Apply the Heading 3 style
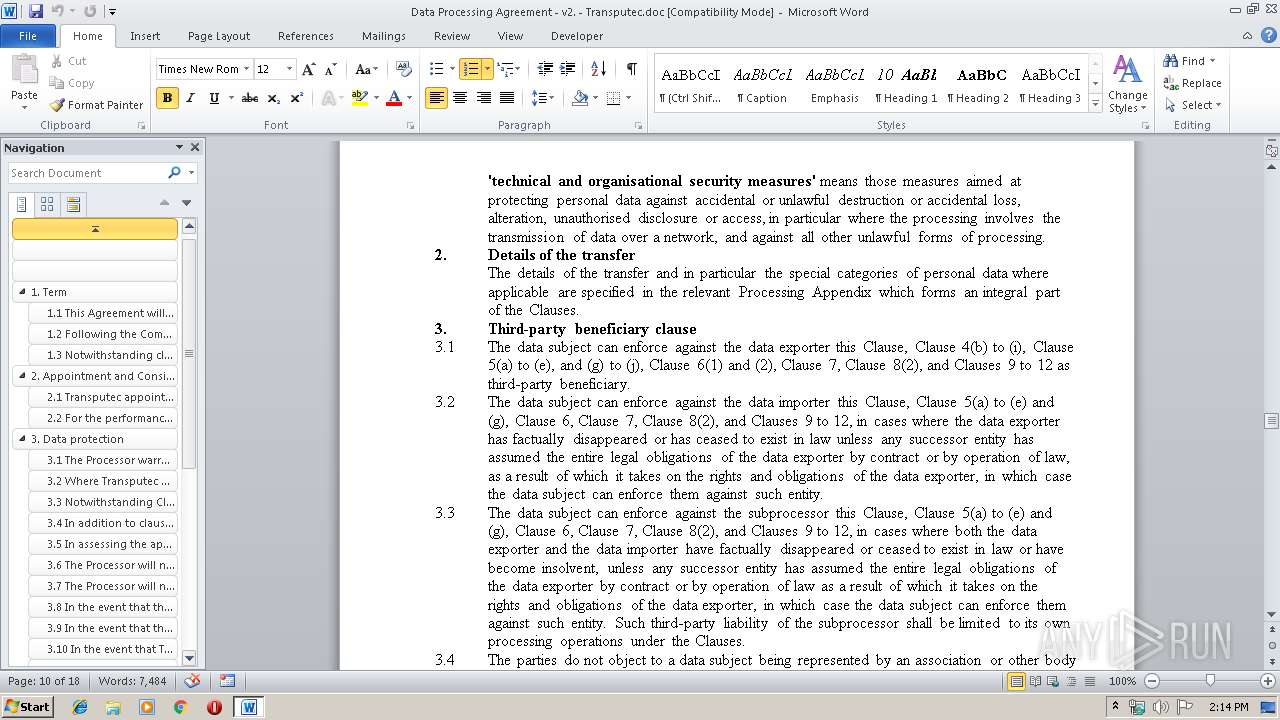 [1050, 85]
